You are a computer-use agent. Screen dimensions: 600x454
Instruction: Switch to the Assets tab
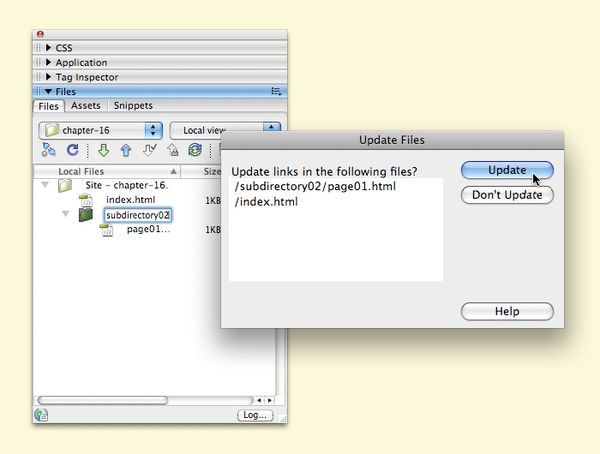pyautogui.click(x=86, y=105)
